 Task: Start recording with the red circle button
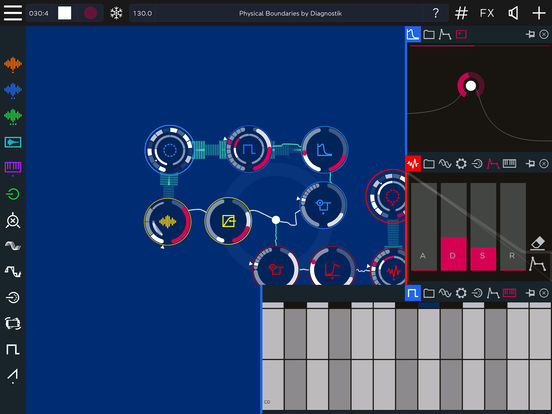(90, 13)
